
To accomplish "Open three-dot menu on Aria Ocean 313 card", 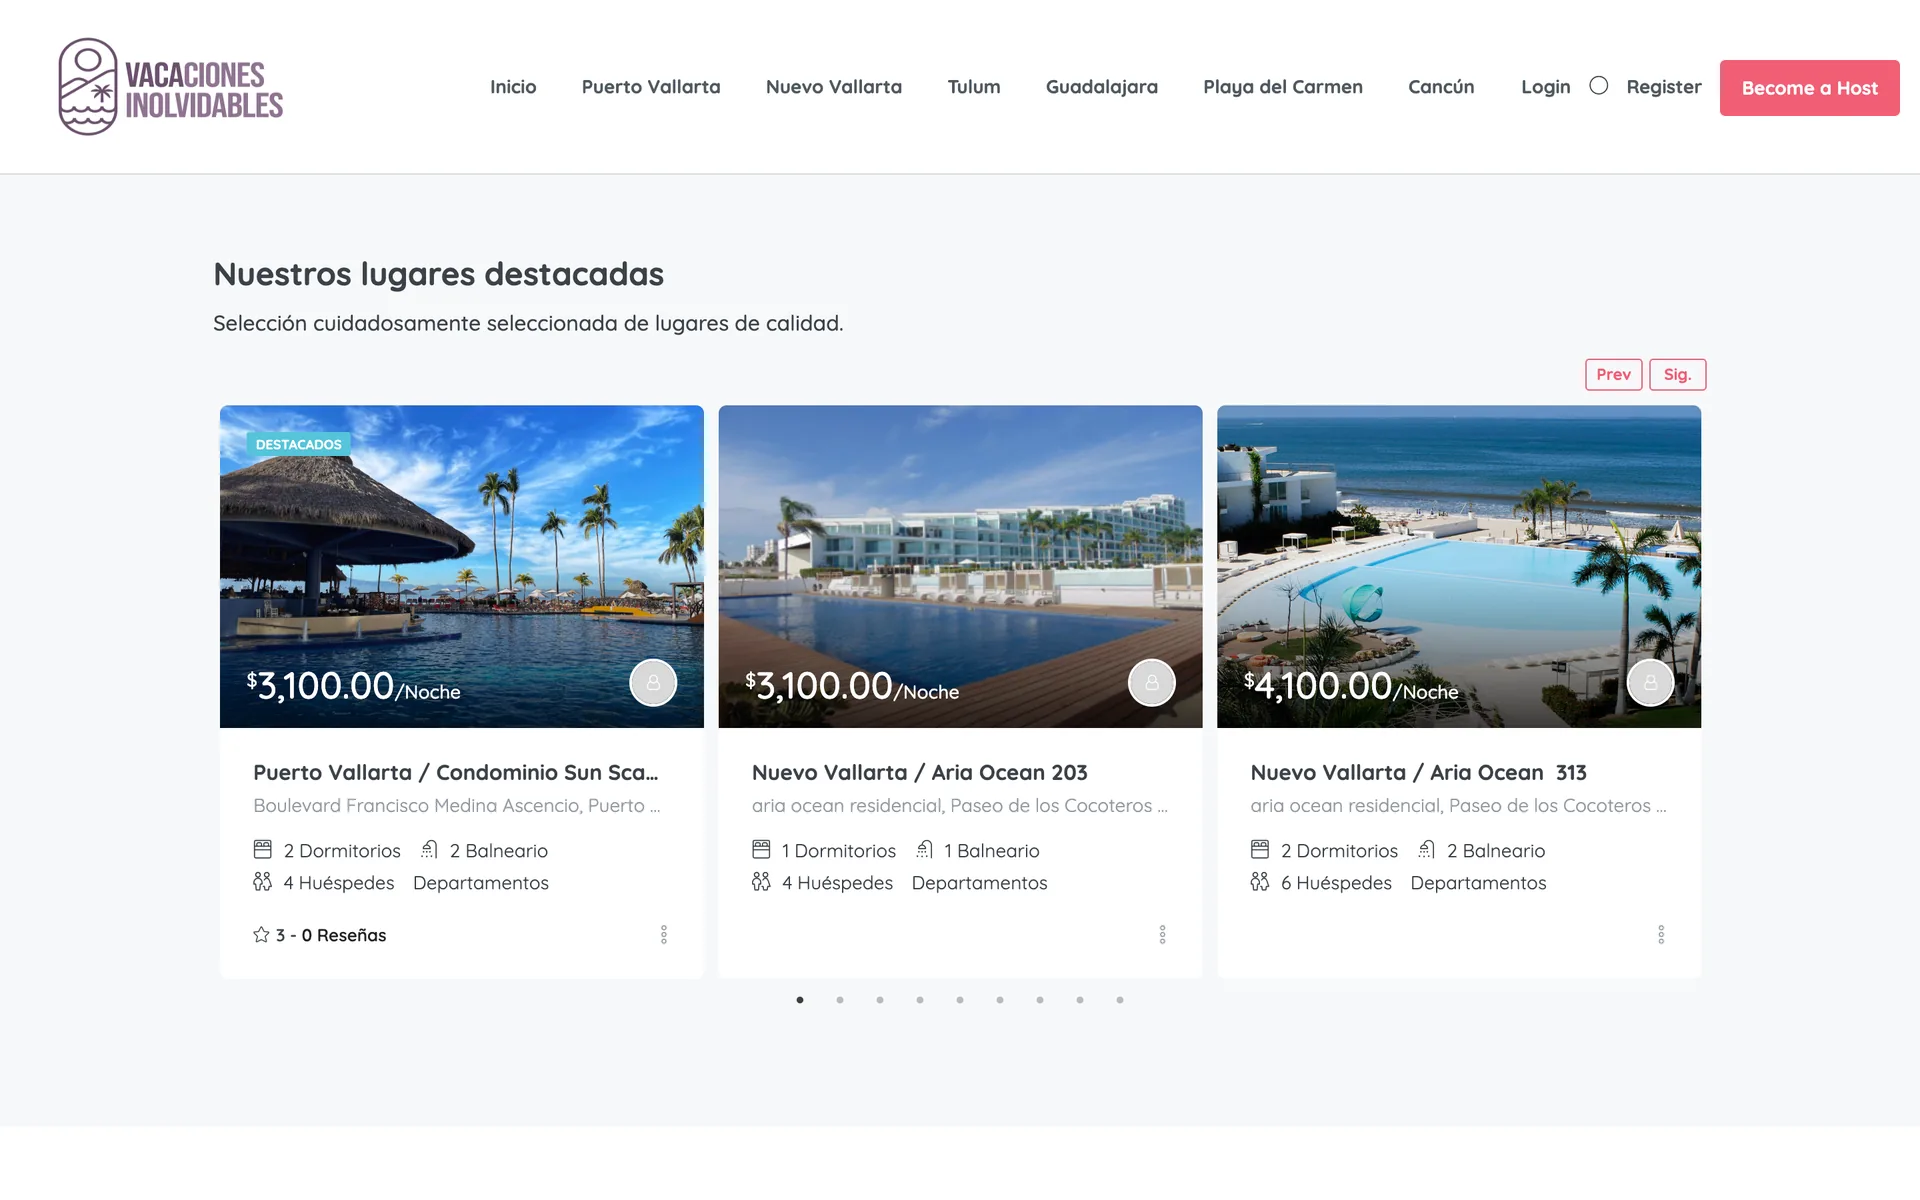I will (1661, 934).
